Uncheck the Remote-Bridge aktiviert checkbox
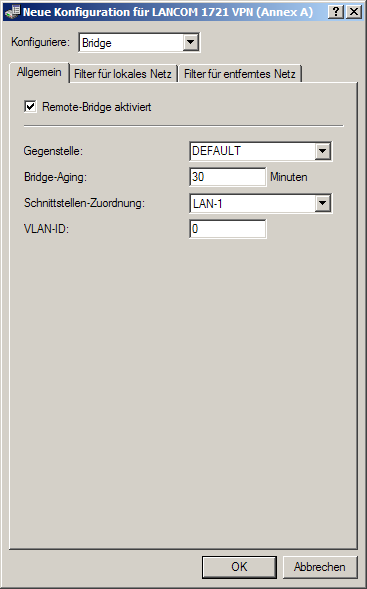 pos(30,107)
